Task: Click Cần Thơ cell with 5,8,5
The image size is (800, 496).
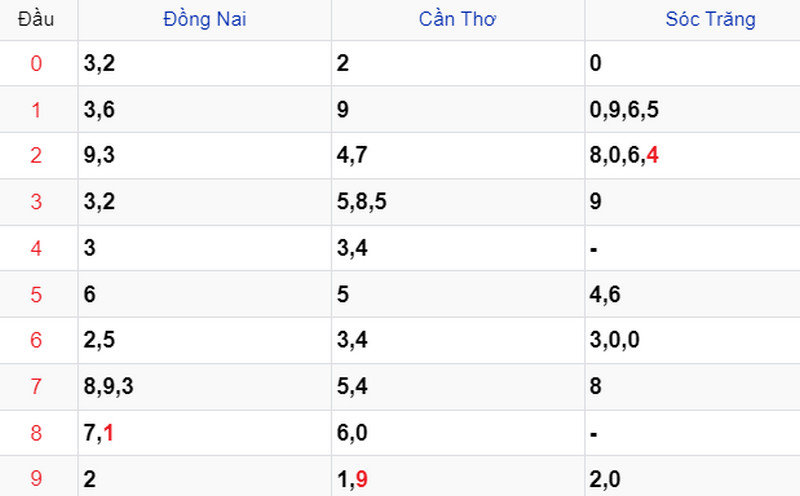Action: (x=458, y=202)
